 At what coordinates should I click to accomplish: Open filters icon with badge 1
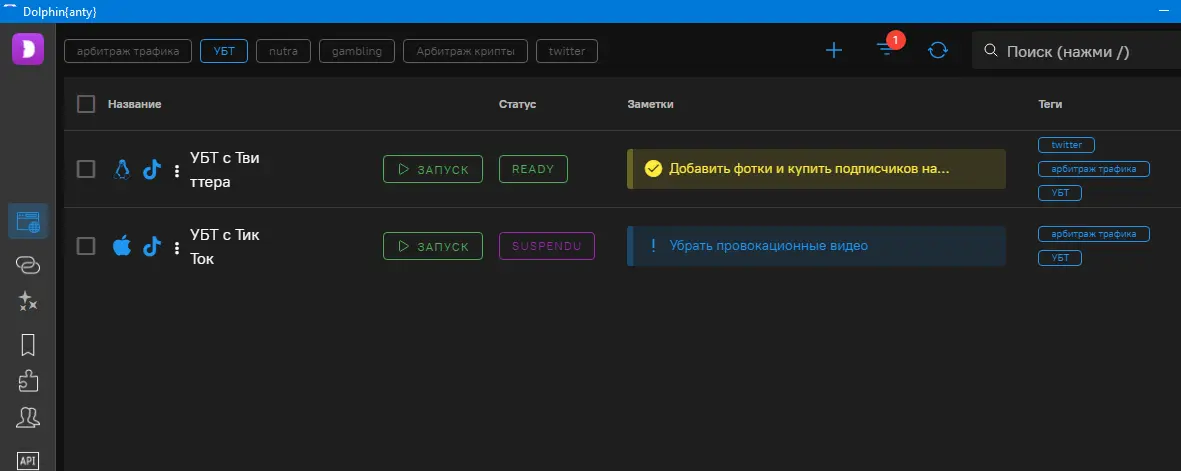(x=887, y=49)
